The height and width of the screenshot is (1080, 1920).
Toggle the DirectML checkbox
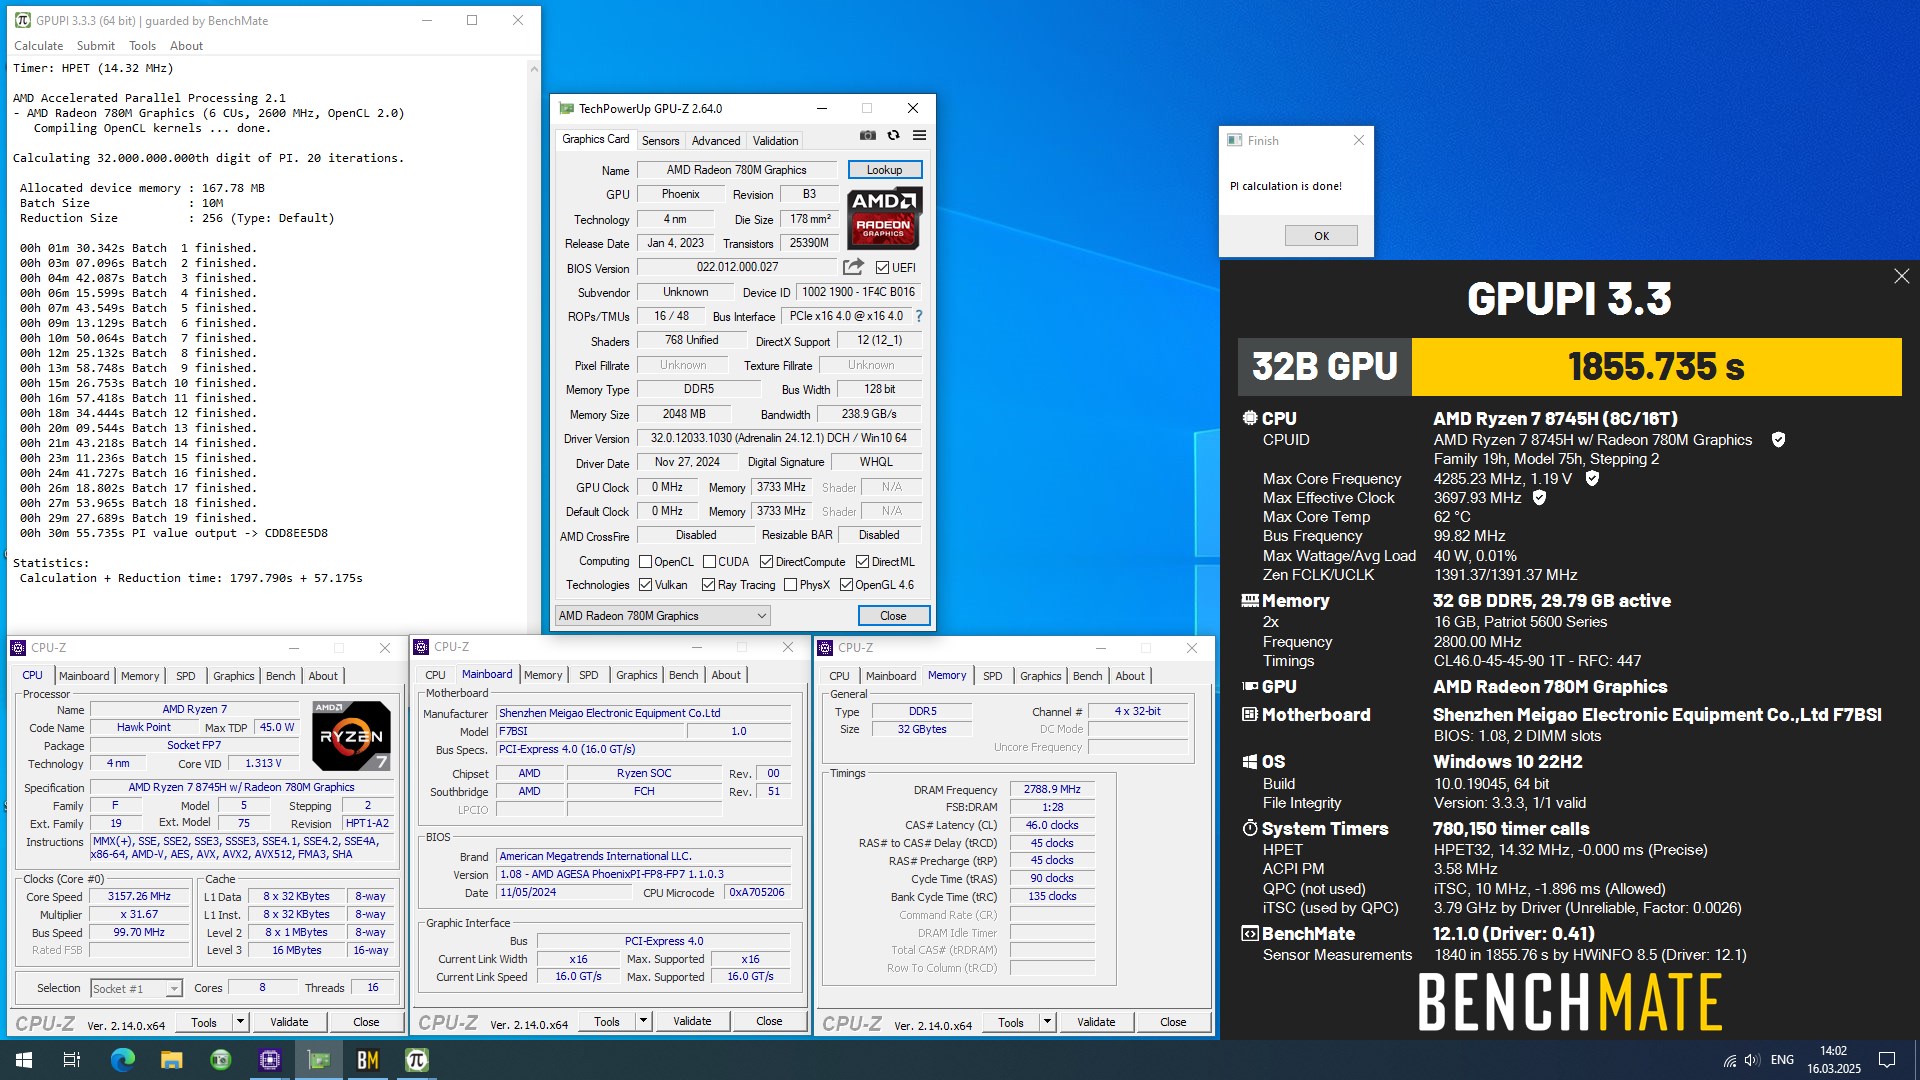(862, 562)
